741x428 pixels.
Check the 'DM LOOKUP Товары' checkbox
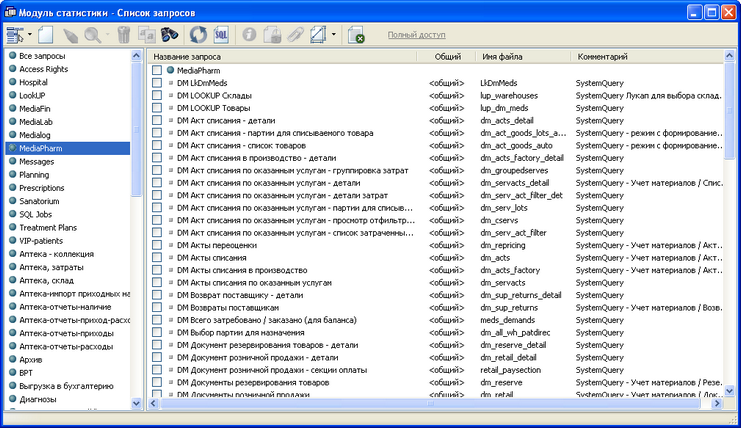pos(157,108)
